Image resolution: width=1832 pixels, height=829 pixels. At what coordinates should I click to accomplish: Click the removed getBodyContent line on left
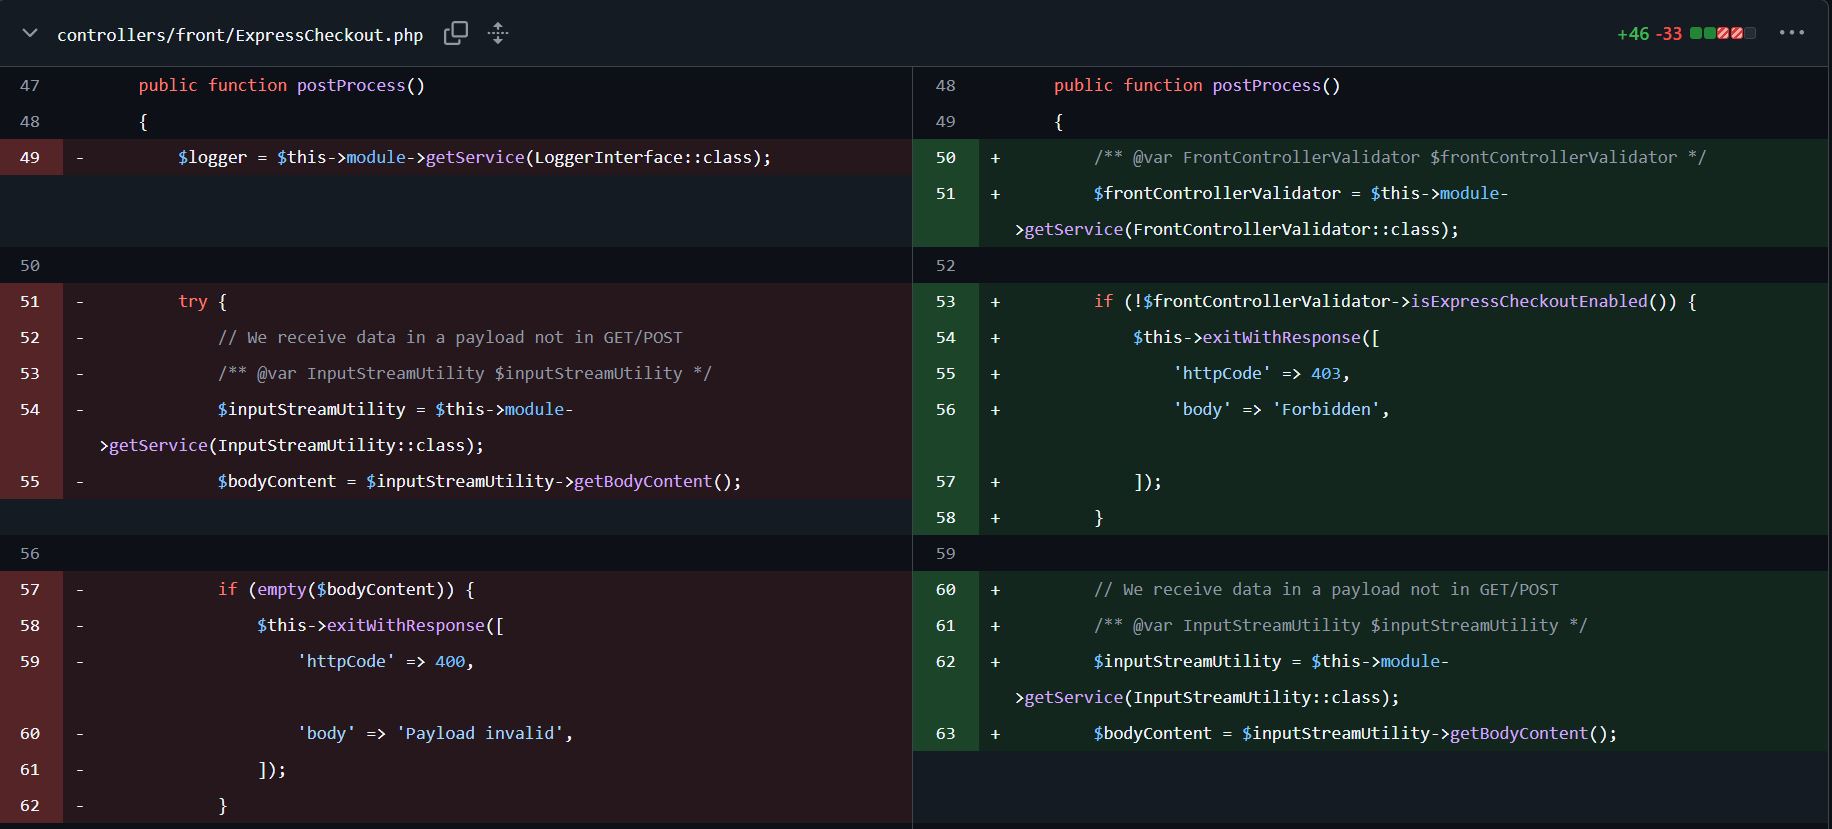pos(479,481)
